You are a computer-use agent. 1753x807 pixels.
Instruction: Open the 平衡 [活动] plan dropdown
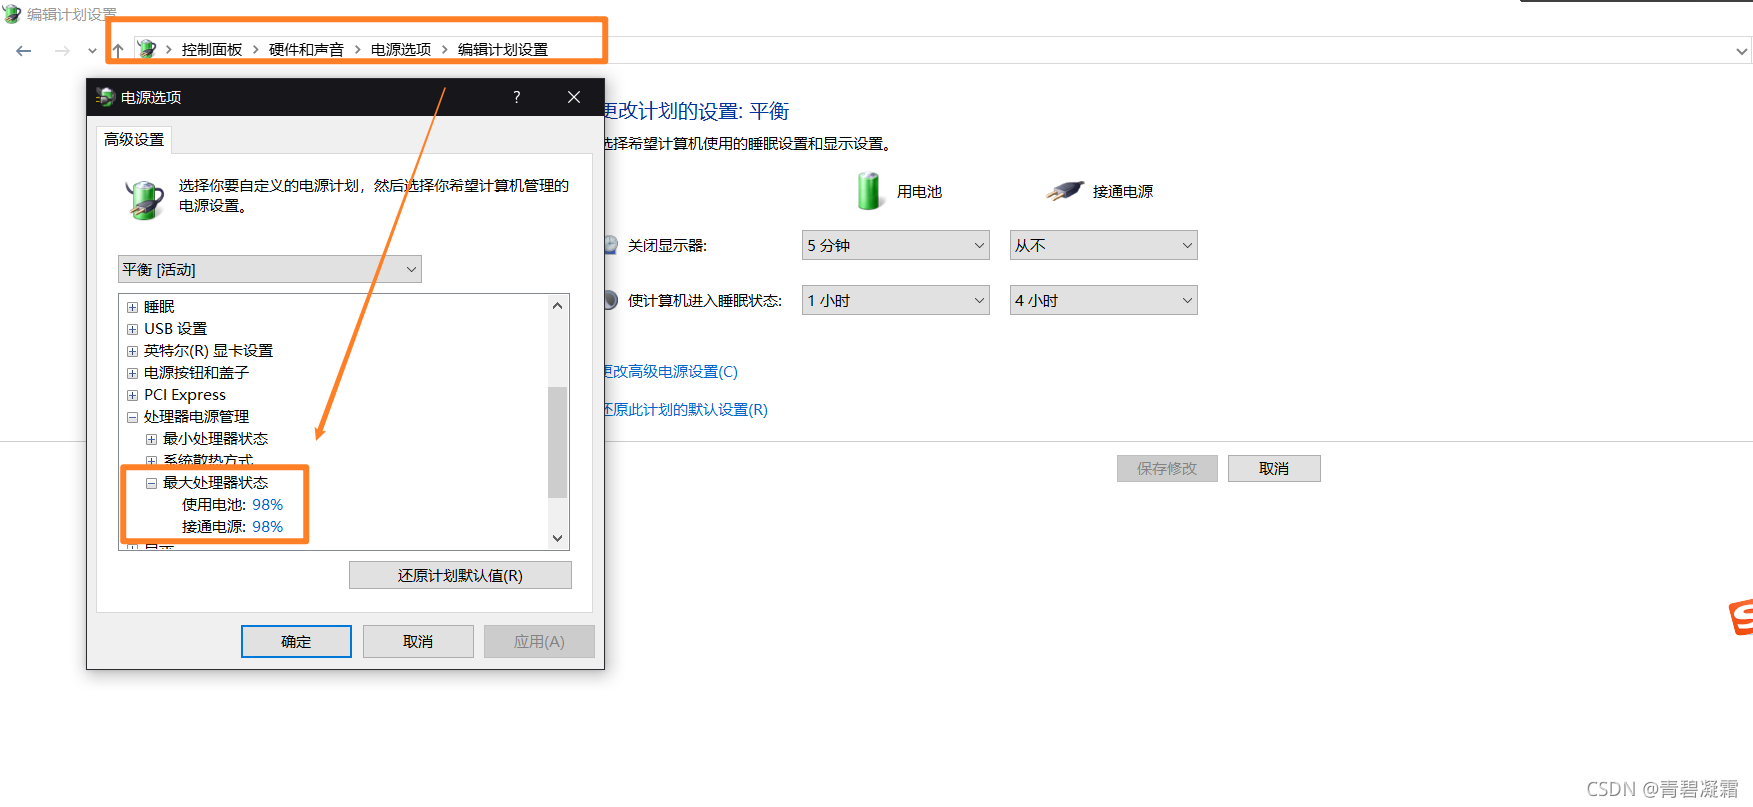(x=270, y=269)
